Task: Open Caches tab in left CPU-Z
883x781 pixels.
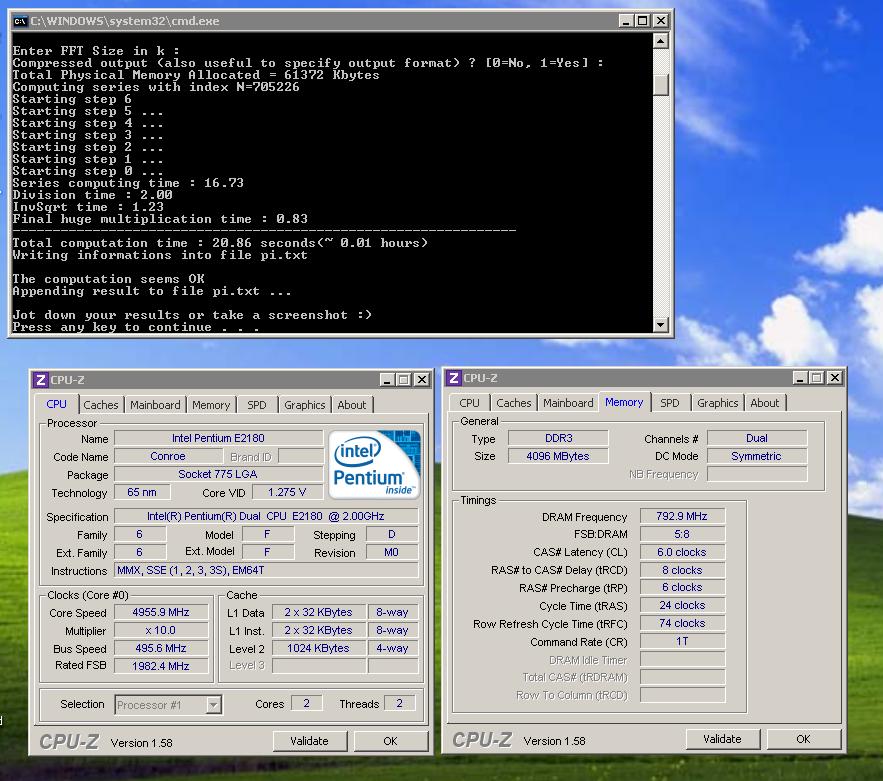Action: tap(100, 405)
